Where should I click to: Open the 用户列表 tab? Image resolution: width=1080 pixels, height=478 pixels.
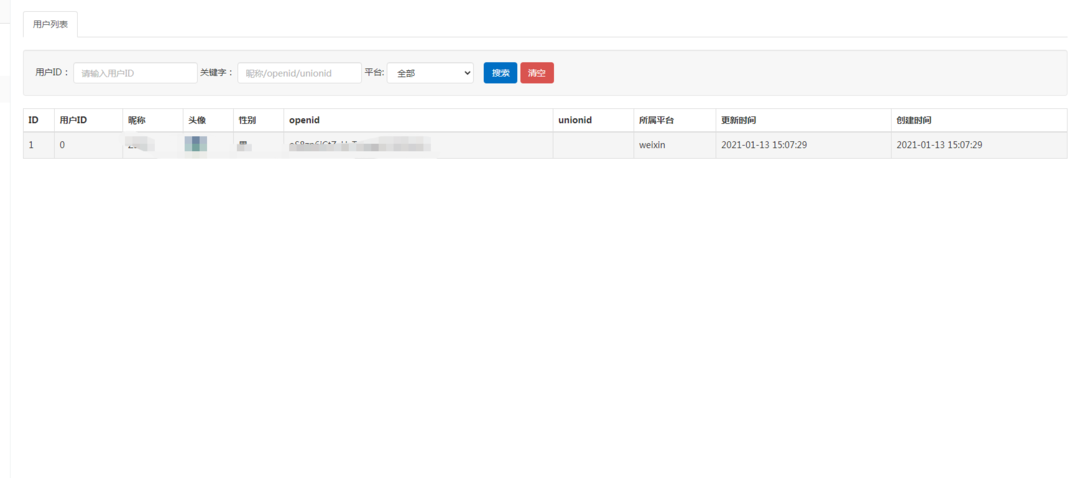click(50, 24)
